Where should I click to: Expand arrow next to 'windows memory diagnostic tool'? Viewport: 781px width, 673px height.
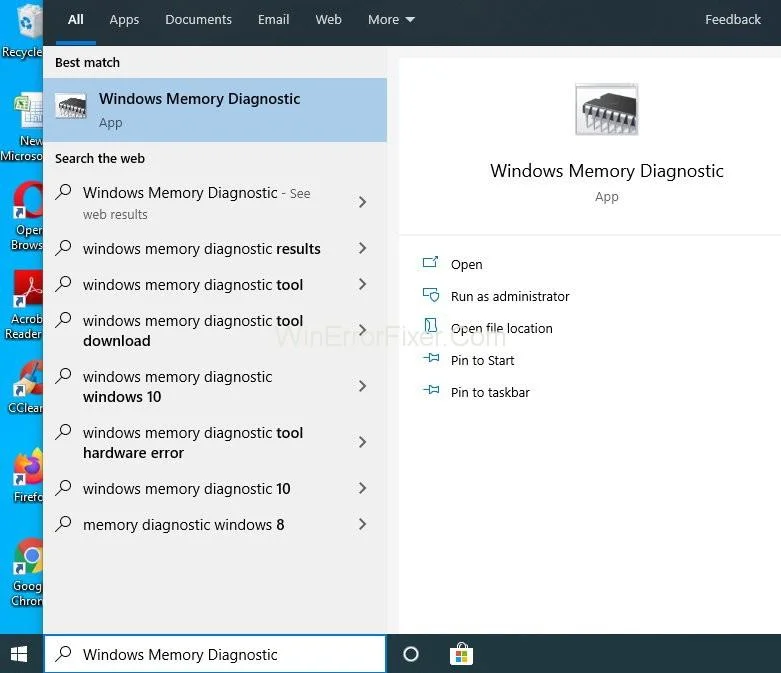pos(363,284)
